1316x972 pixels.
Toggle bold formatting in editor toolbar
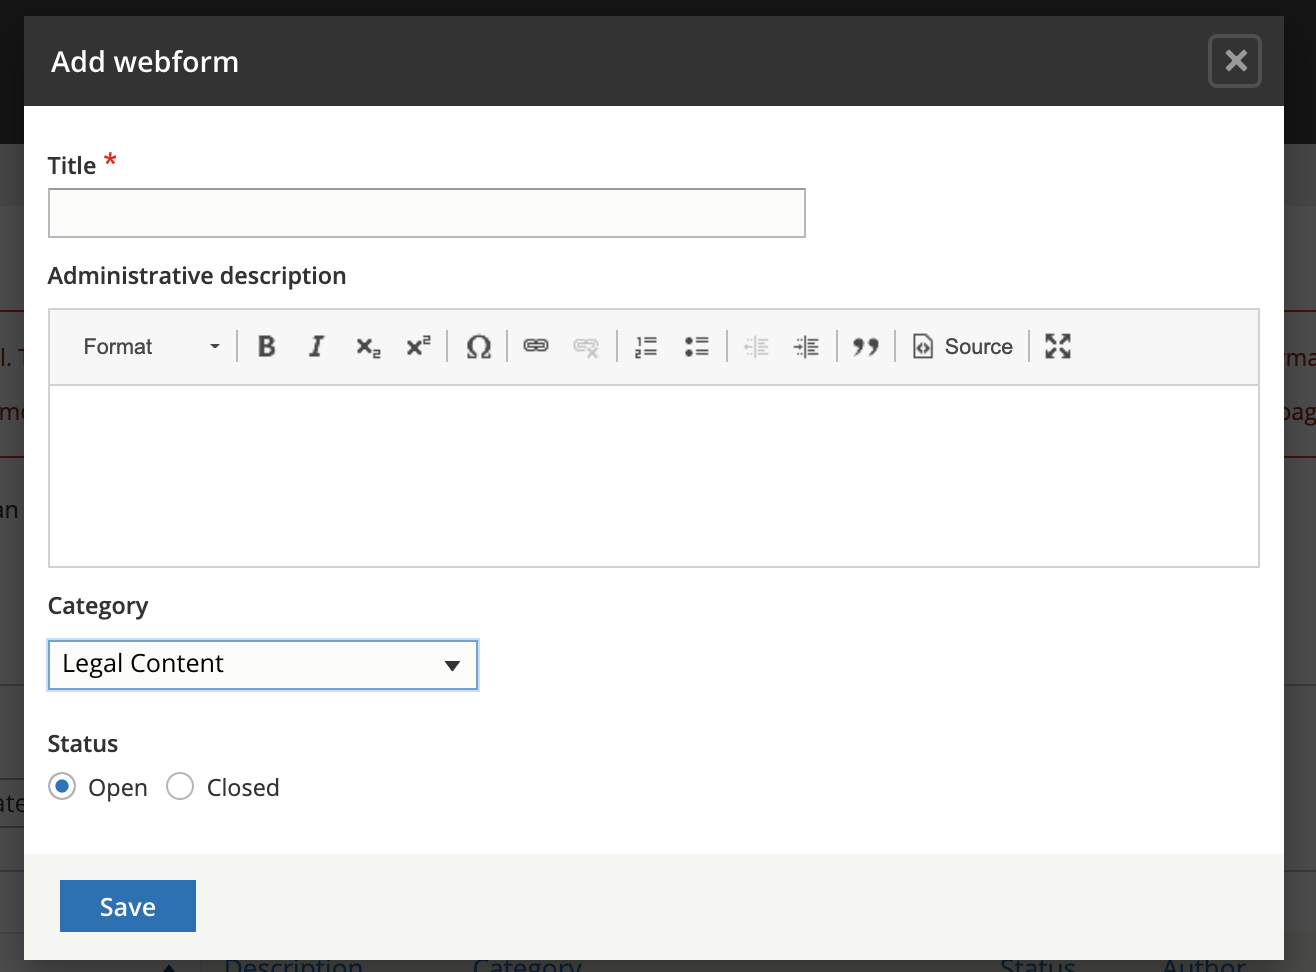(x=266, y=346)
